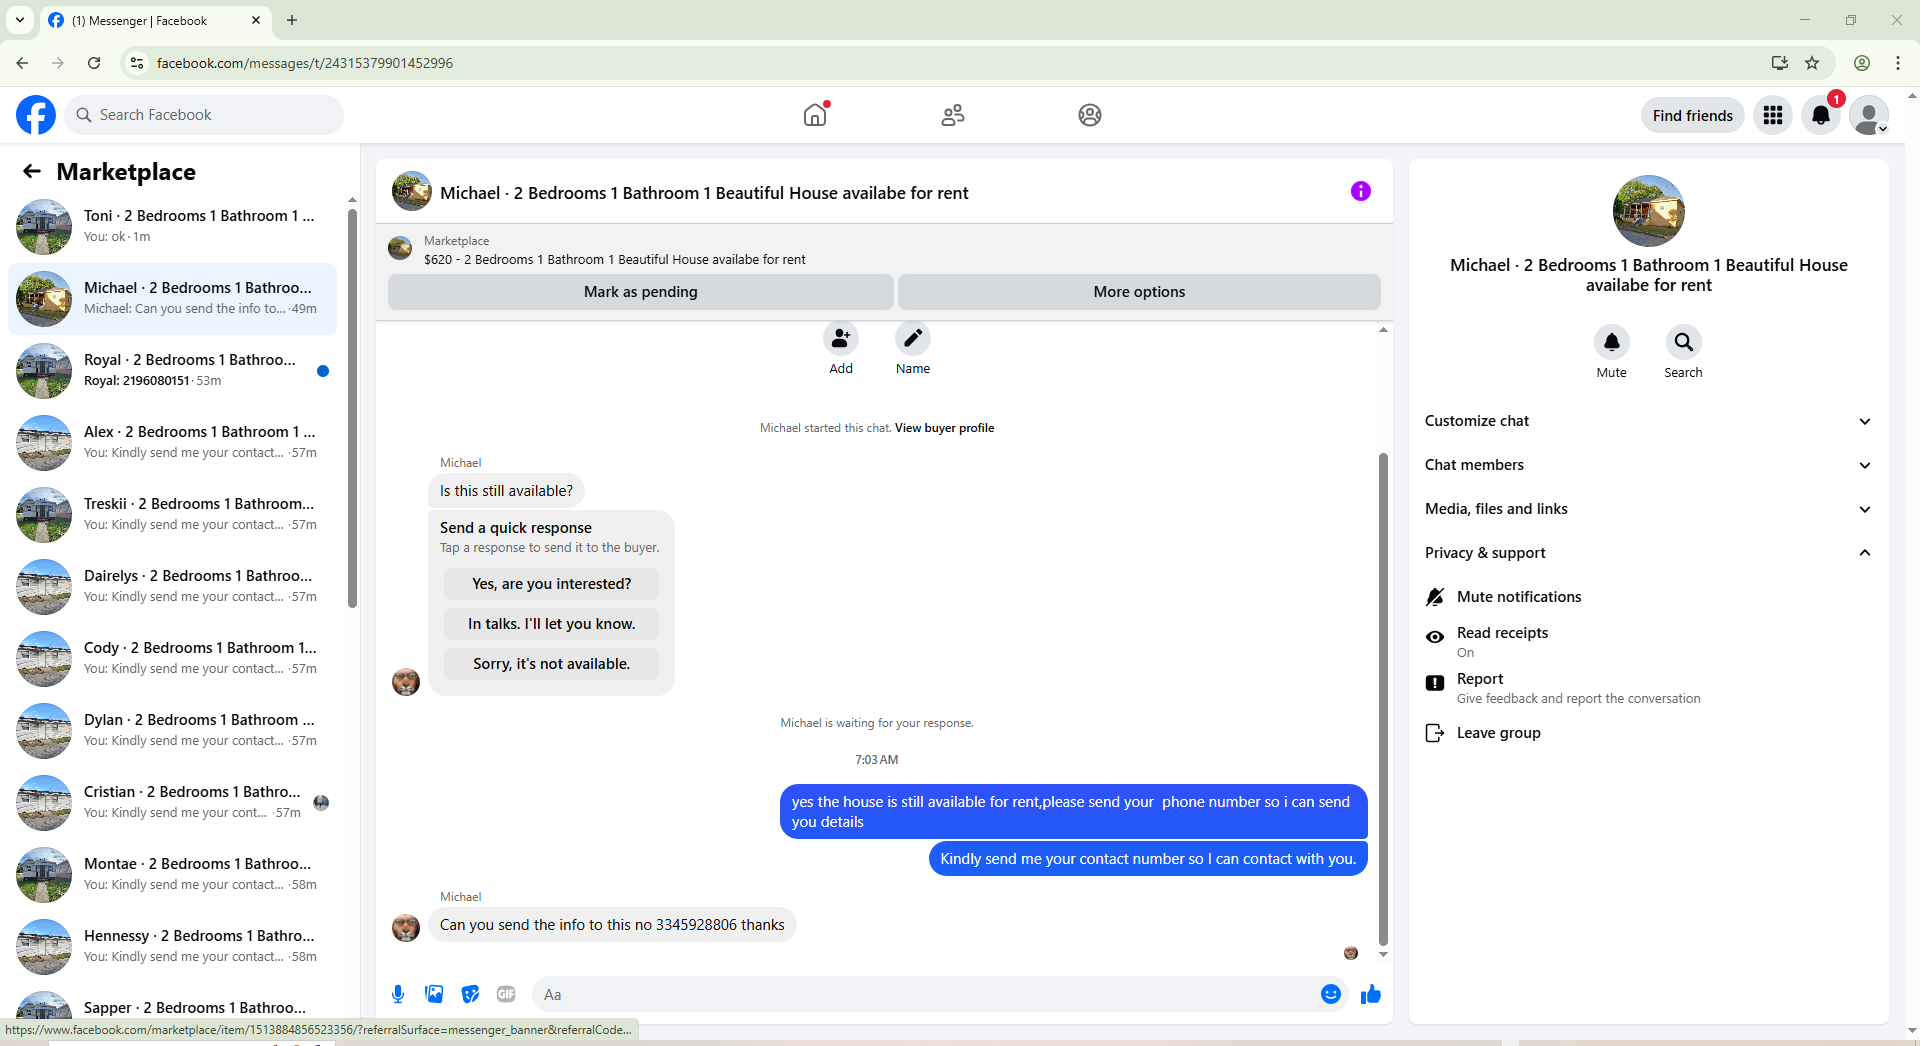Open Cristian's chat conversation
The image size is (1920, 1046).
[x=172, y=803]
